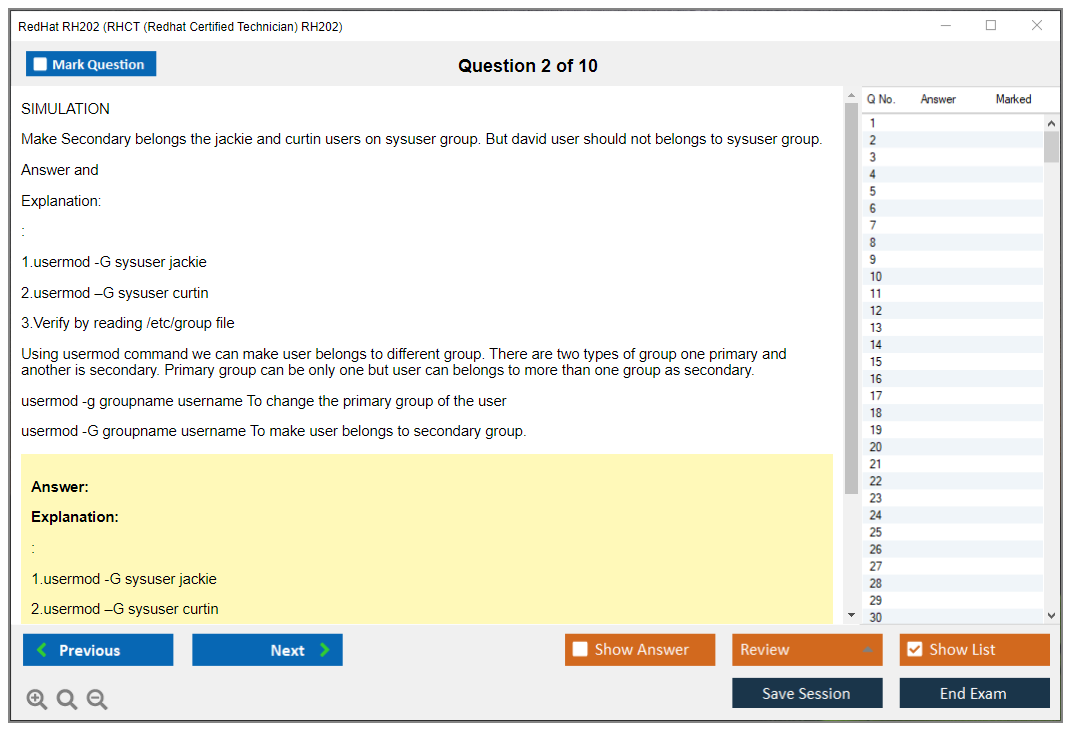Click the zoom in magnifier icon
The height and width of the screenshot is (735, 1075).
37,700
